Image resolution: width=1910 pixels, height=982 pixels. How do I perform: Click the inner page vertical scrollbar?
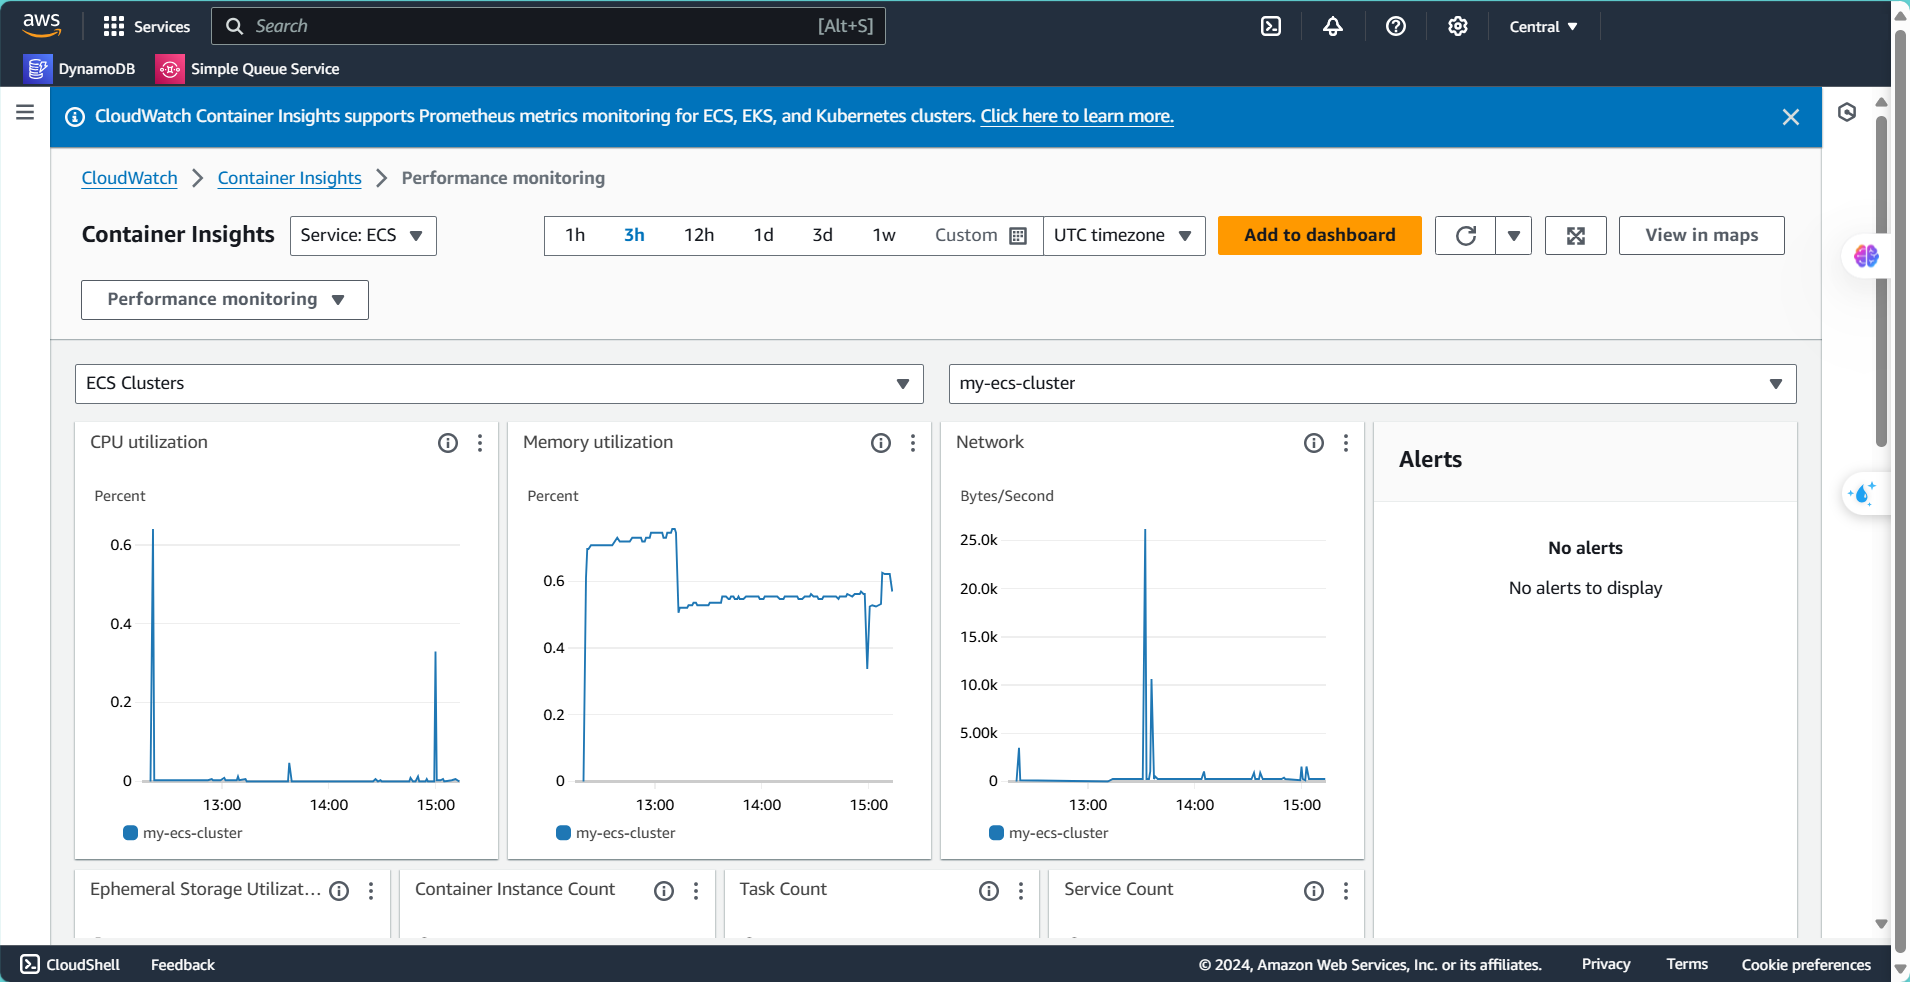coord(1881,283)
